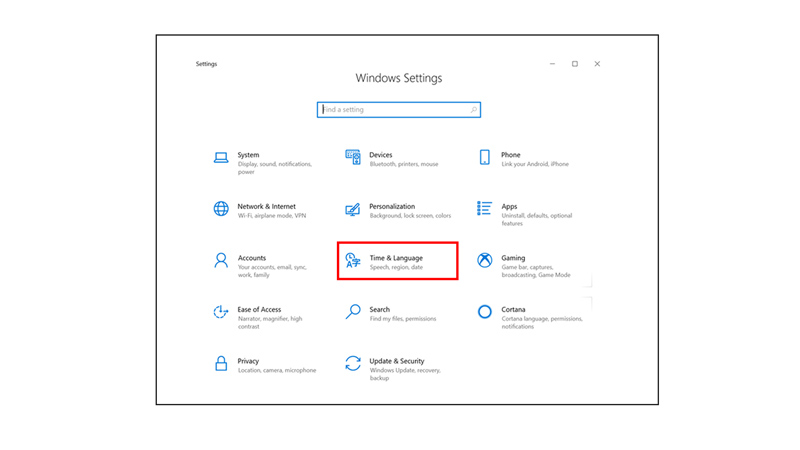Open the Network & Internet globe icon
This screenshot has height=450, width=800.
point(221,209)
